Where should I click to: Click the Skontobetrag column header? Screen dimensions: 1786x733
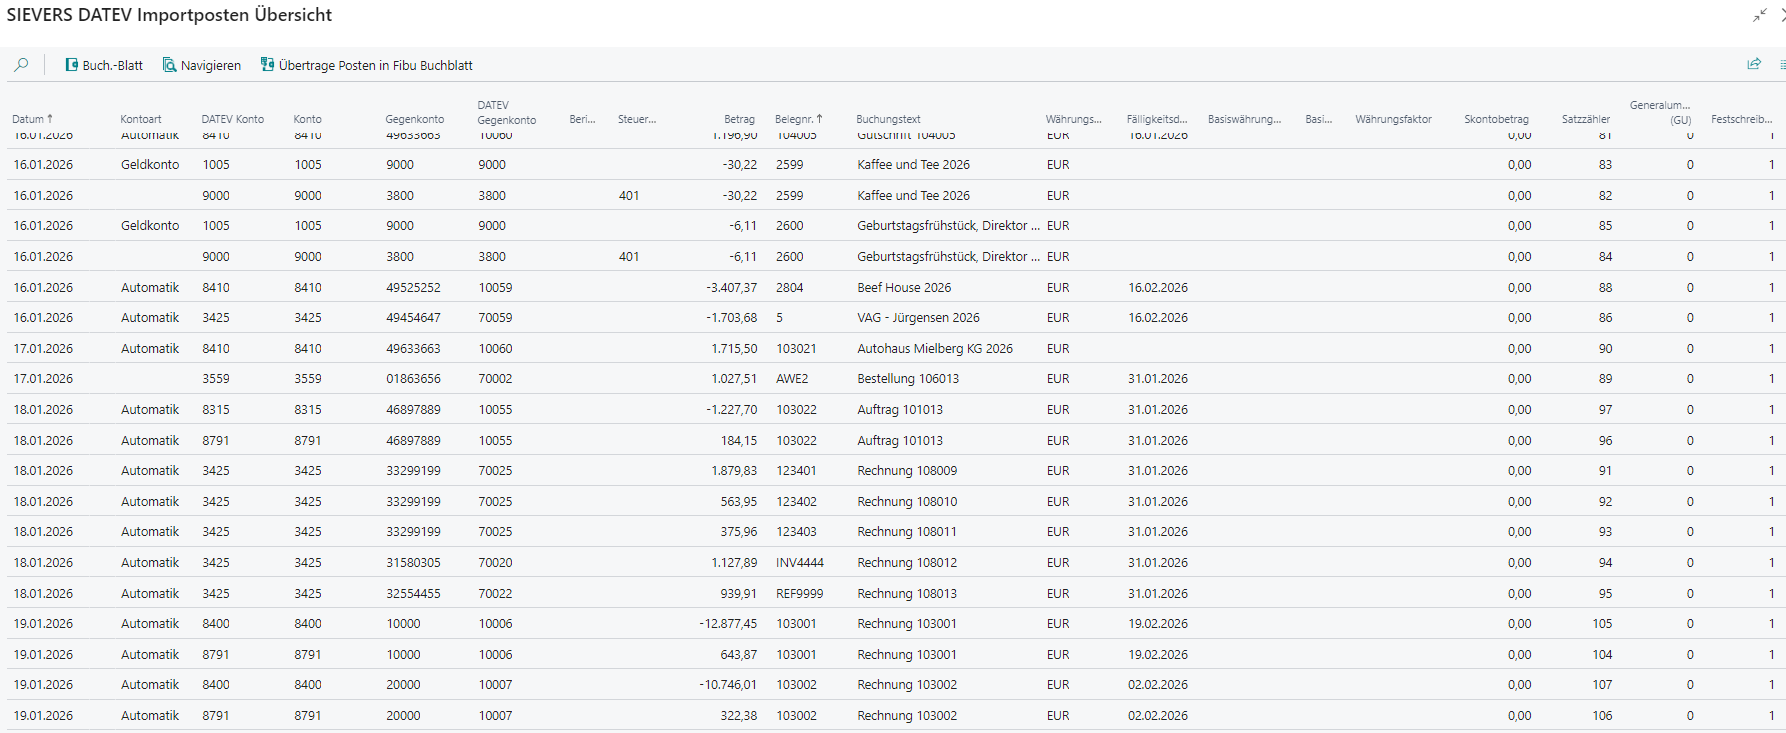click(x=1495, y=119)
